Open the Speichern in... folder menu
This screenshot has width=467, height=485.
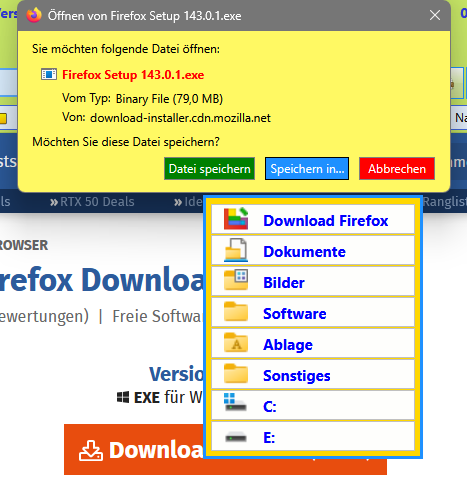307,169
